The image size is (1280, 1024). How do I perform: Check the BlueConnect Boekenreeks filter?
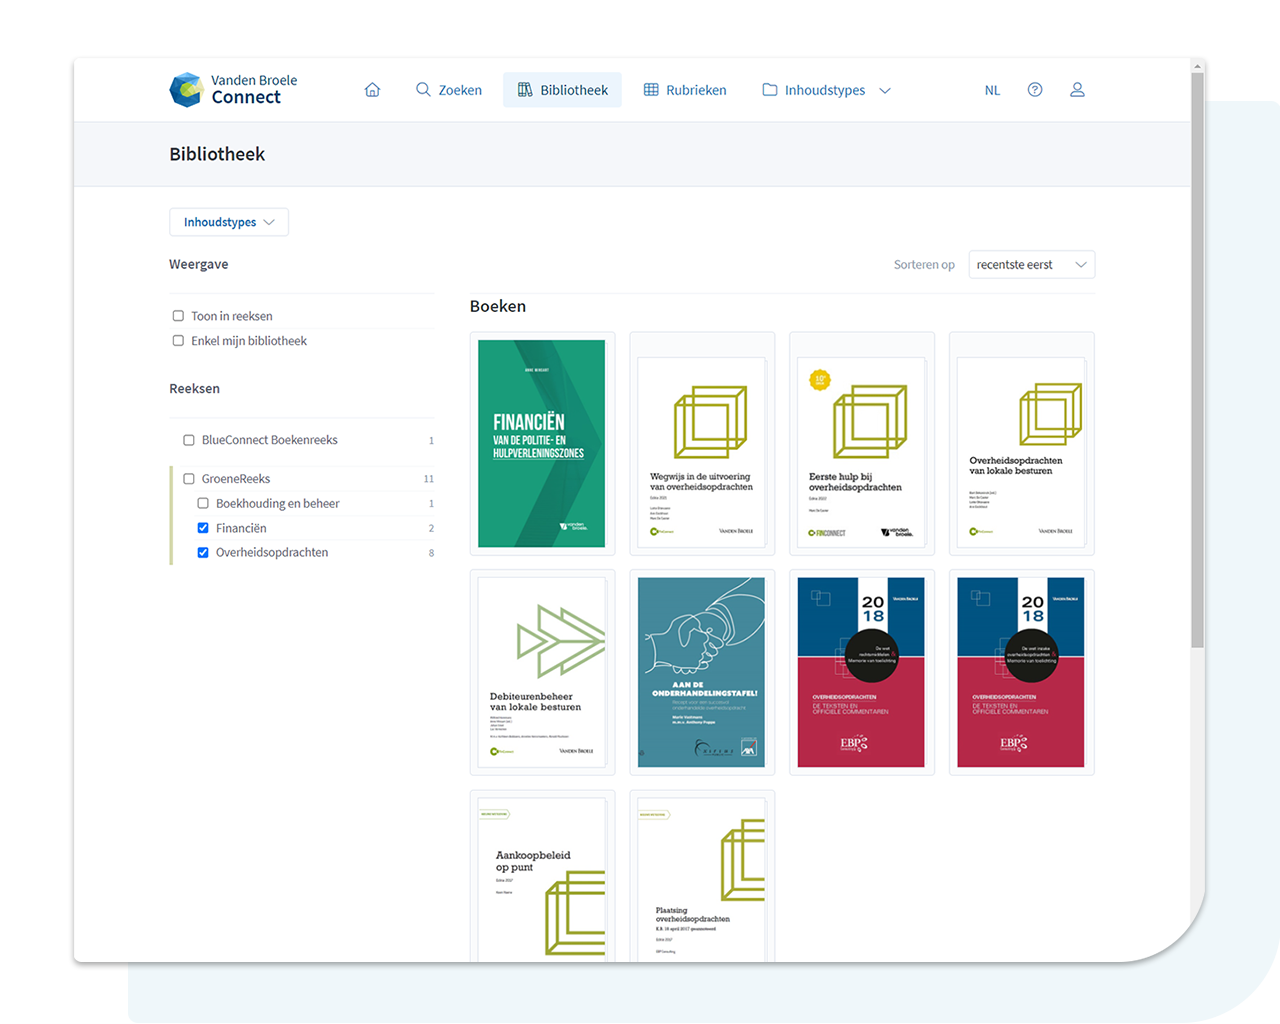click(x=189, y=440)
